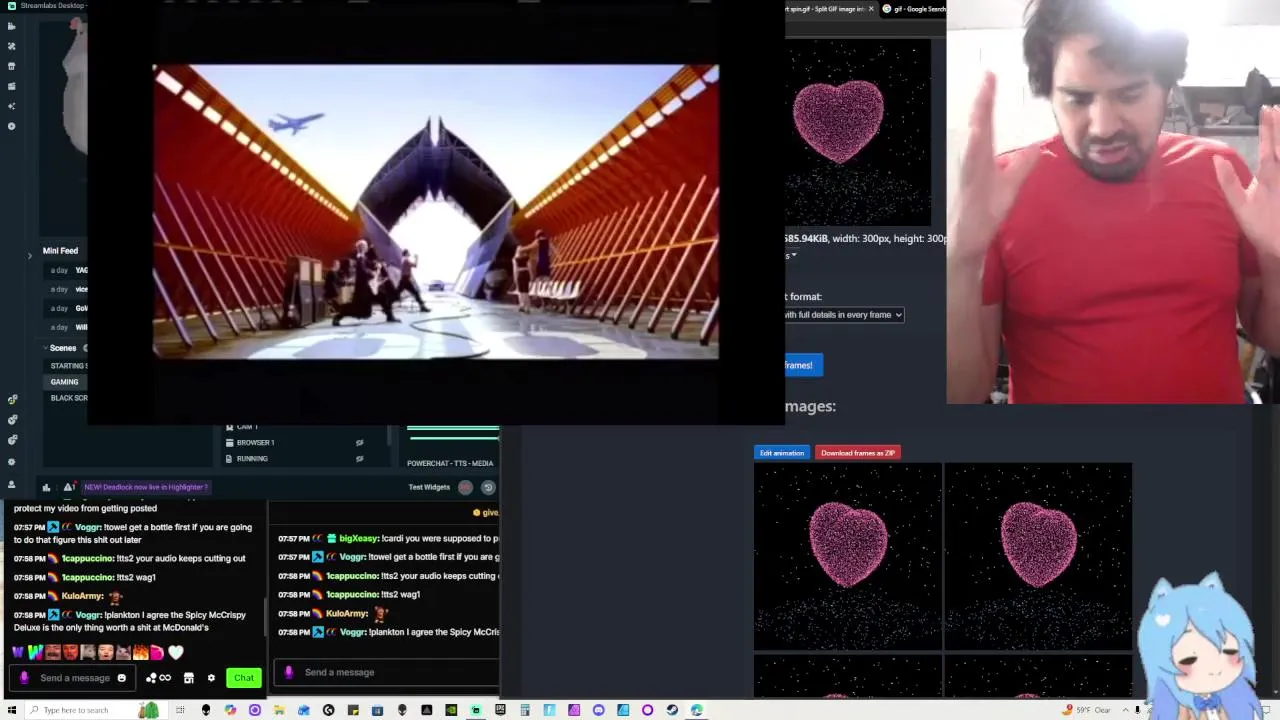Open the user profile icon in Streamlabs sidebar
1280x720 pixels.
tap(11, 484)
